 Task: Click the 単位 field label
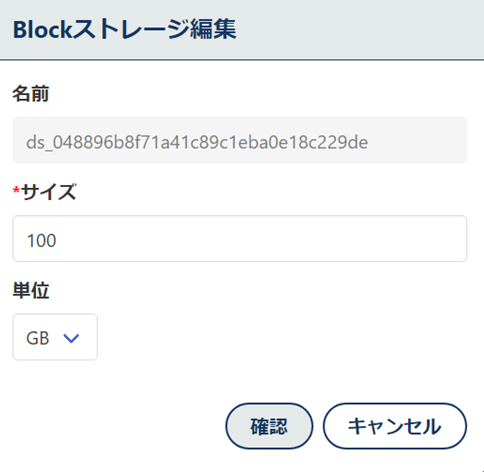point(31,290)
